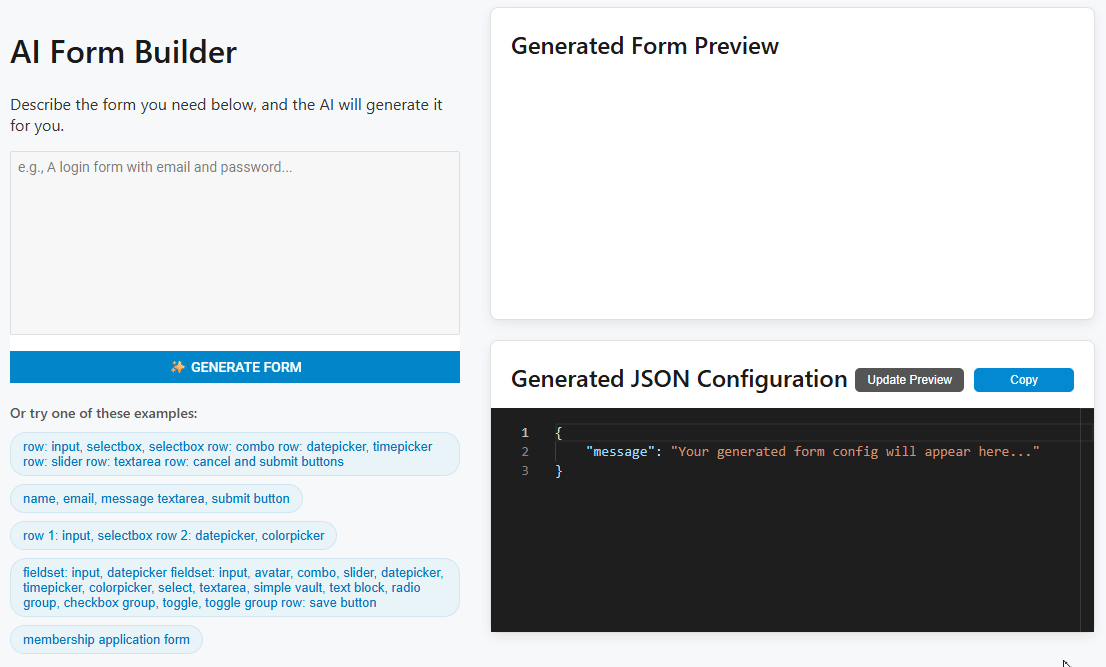Select the 'fieldset: input, datepicker' example chip
The width and height of the screenshot is (1106, 667).
click(x=235, y=587)
